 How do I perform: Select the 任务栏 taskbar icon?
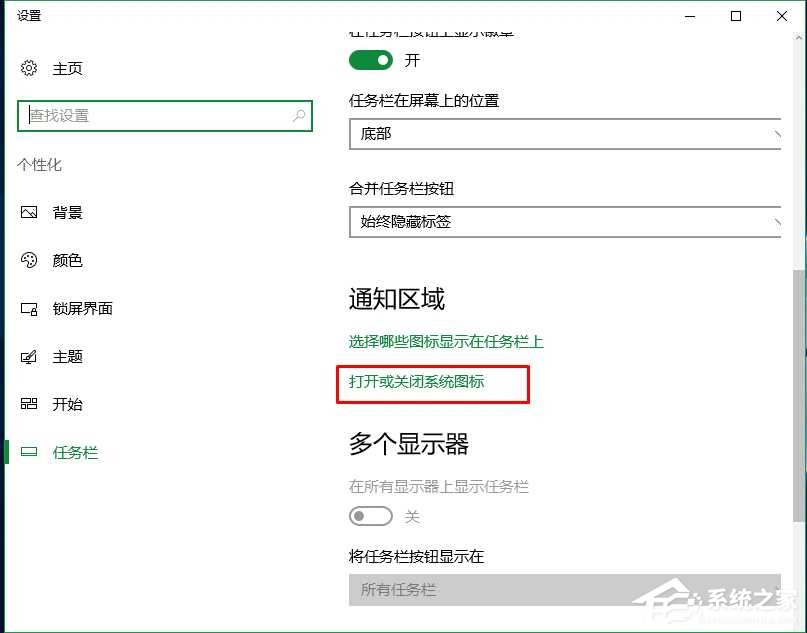tap(31, 452)
